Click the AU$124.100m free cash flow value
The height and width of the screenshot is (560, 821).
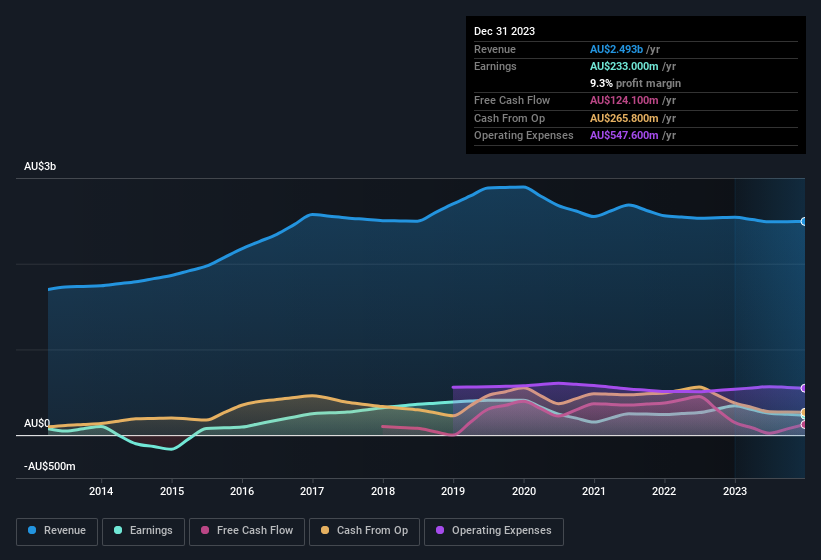[625, 100]
